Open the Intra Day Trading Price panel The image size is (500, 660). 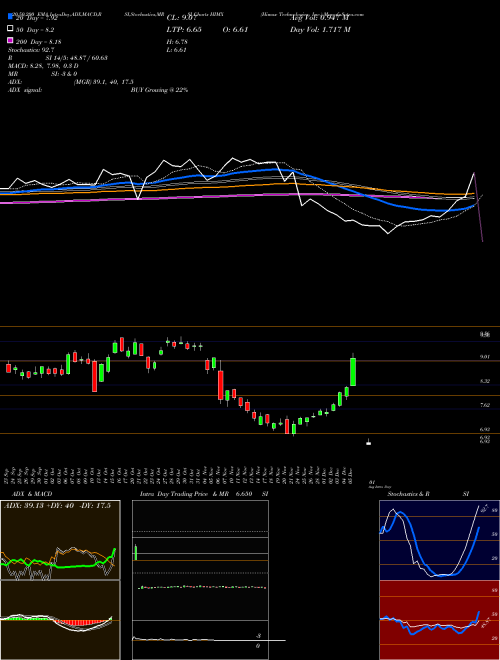pos(200,580)
